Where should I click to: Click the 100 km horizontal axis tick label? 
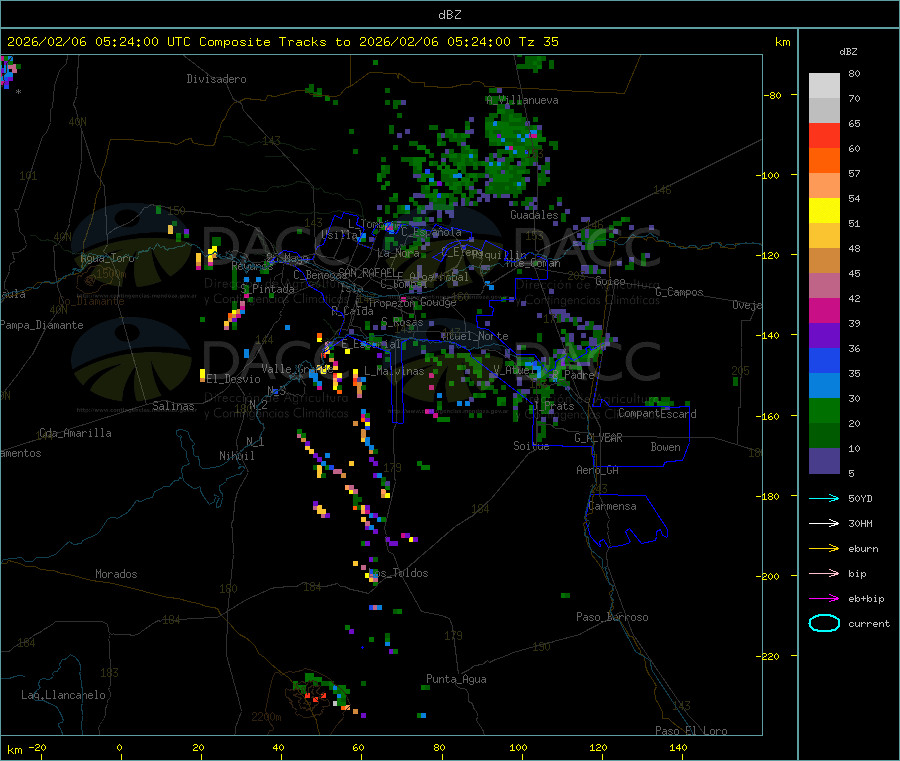pyautogui.click(x=518, y=747)
